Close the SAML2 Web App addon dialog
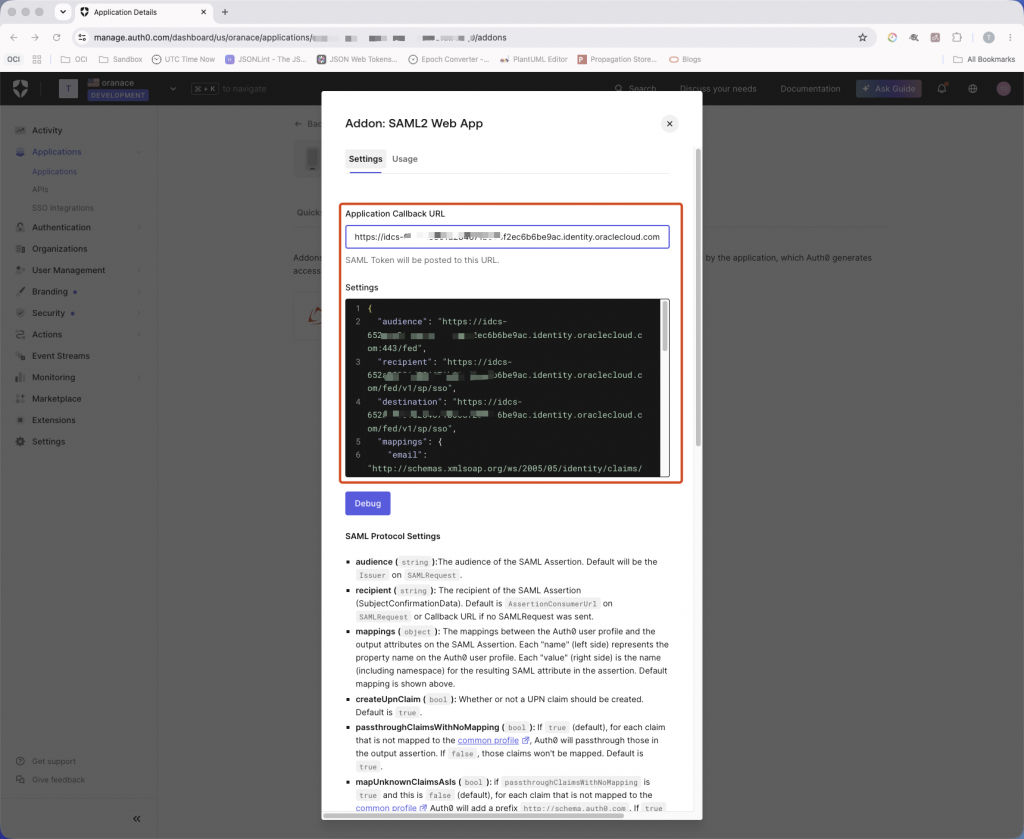 669,123
